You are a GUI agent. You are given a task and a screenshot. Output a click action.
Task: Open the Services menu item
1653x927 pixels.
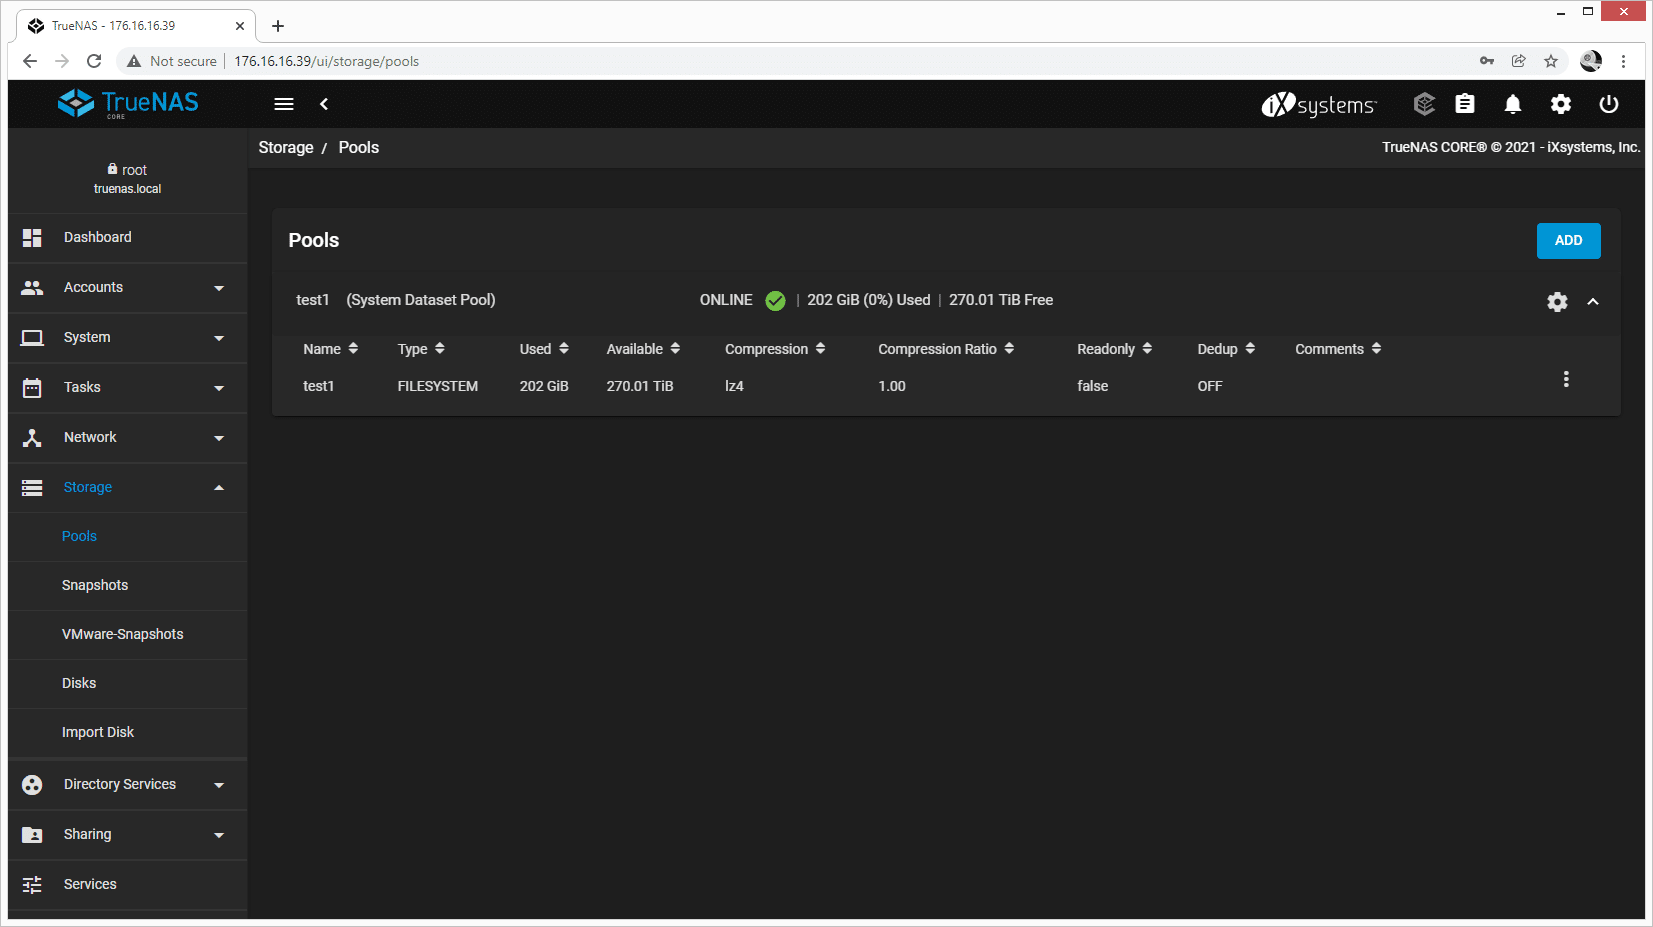(x=128, y=885)
